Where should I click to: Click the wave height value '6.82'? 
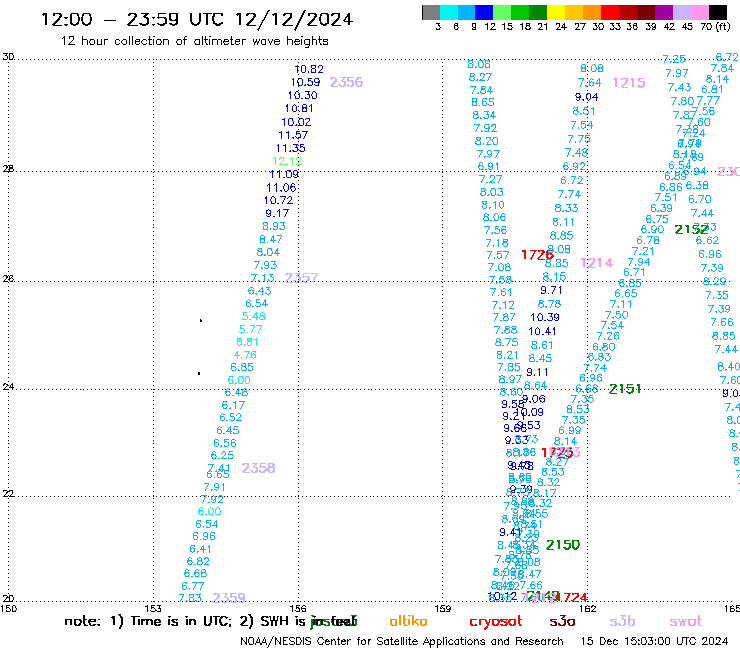(x=198, y=561)
